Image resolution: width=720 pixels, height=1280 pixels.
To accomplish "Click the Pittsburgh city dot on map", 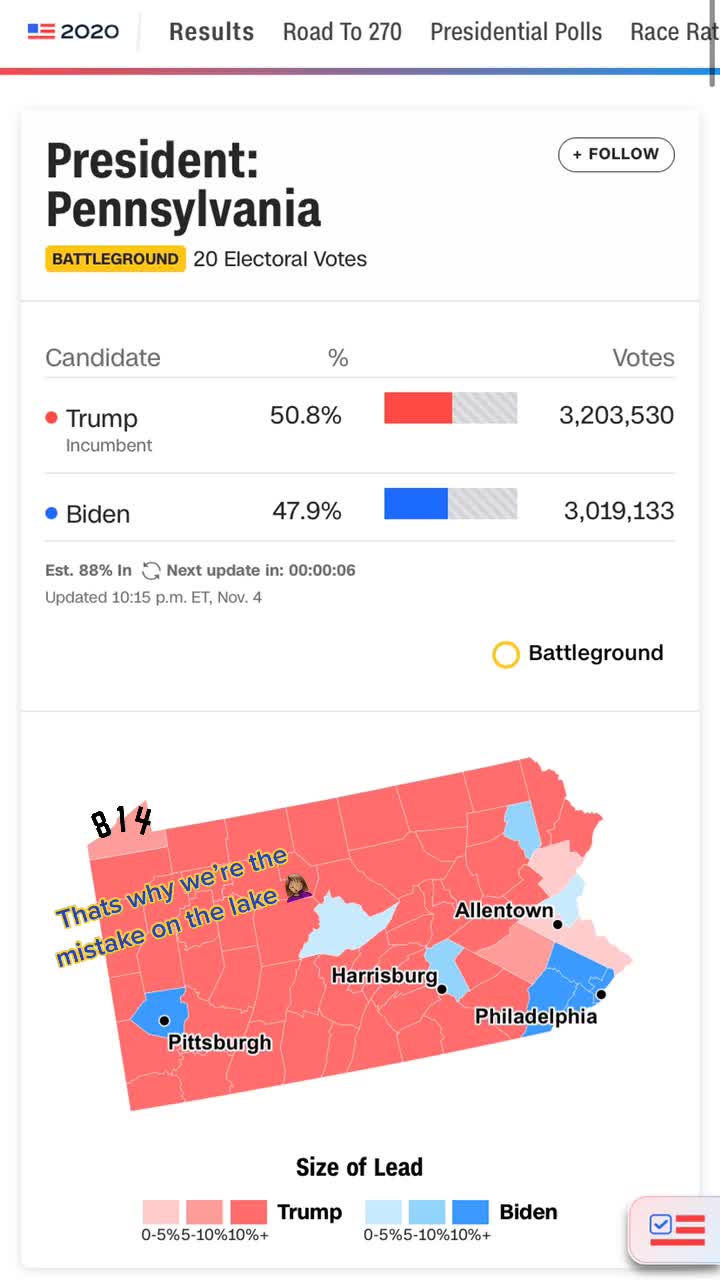I will pyautogui.click(x=164, y=1020).
